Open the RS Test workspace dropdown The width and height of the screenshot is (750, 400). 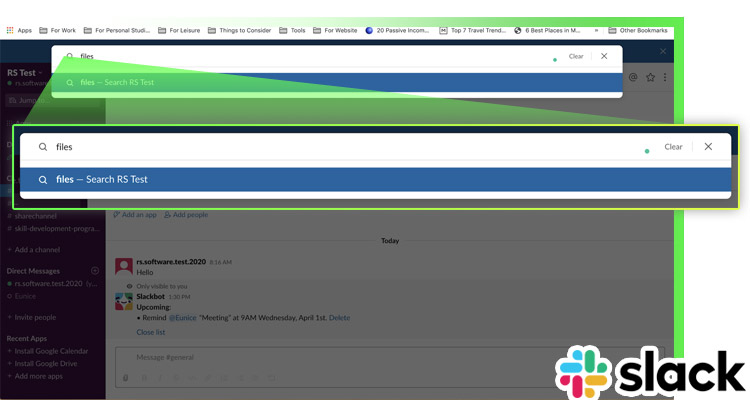coord(24,73)
